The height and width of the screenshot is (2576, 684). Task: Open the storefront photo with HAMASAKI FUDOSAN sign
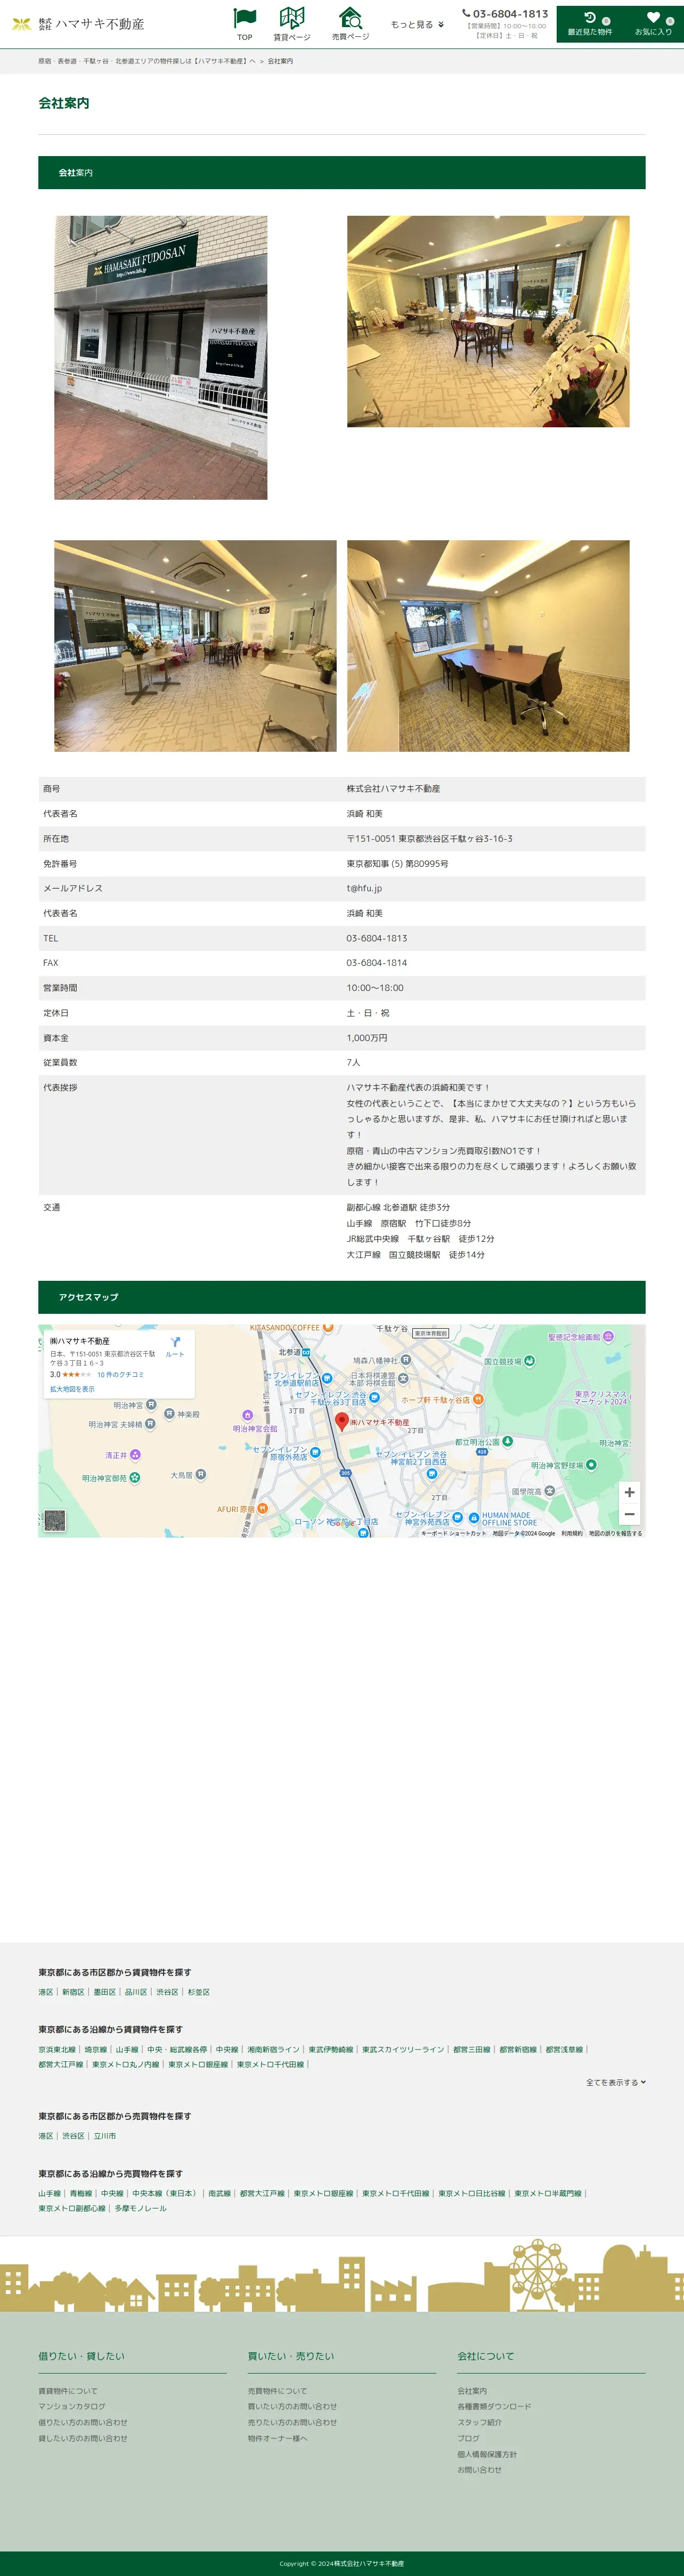(x=160, y=358)
